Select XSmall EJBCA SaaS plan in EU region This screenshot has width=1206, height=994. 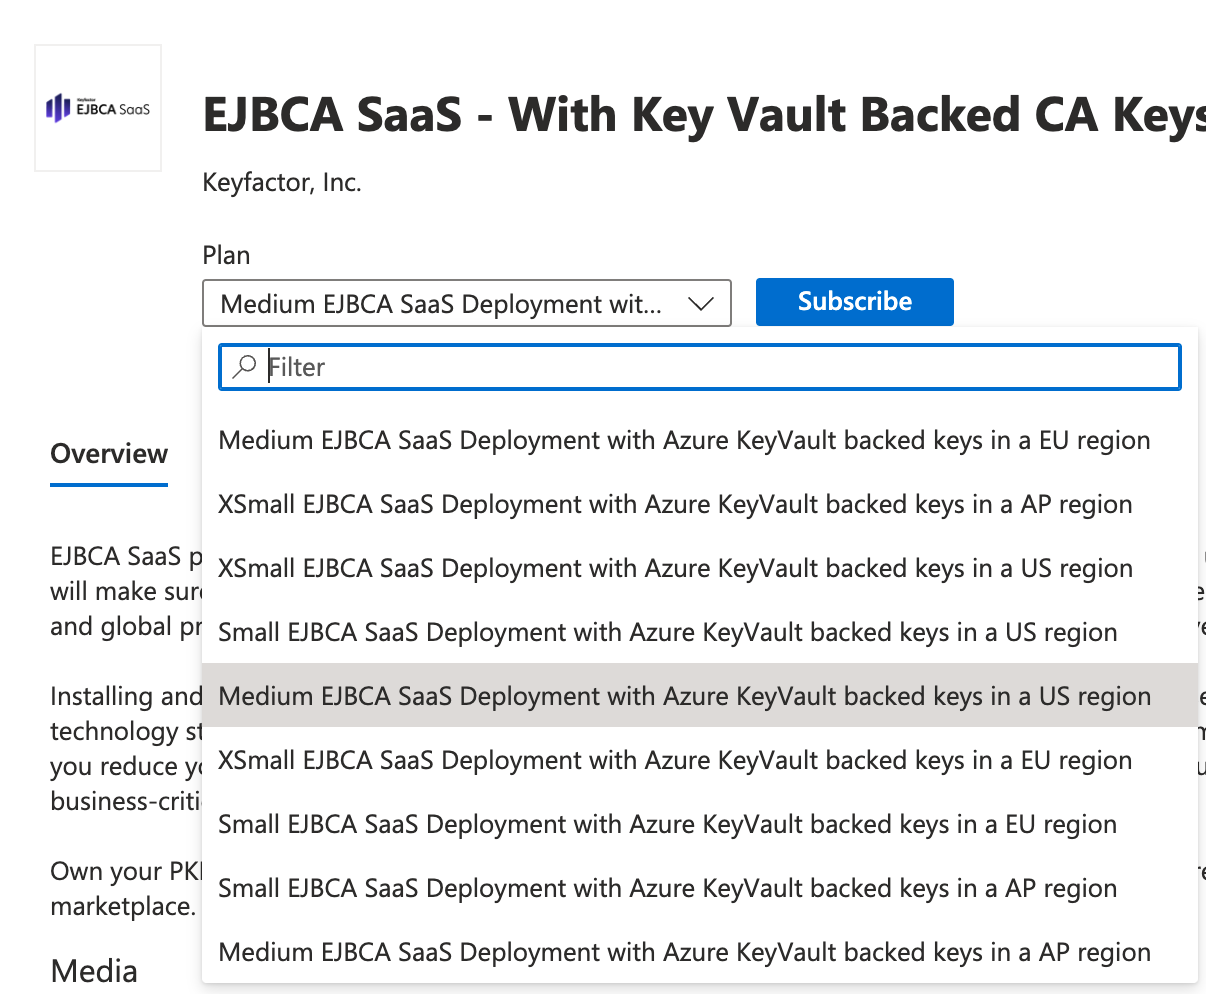click(676, 759)
